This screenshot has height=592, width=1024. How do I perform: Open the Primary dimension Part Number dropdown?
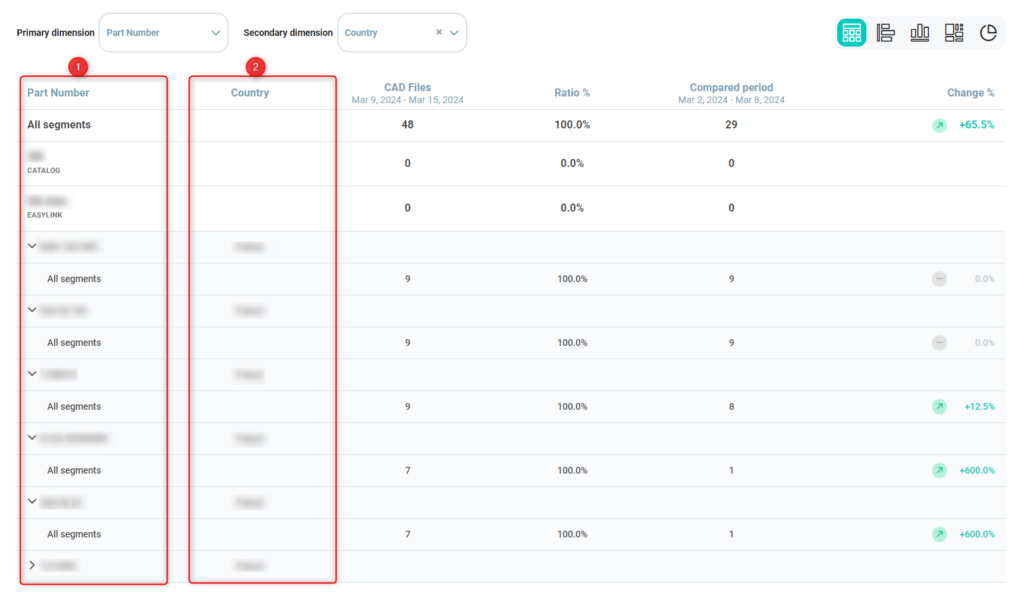coord(163,32)
